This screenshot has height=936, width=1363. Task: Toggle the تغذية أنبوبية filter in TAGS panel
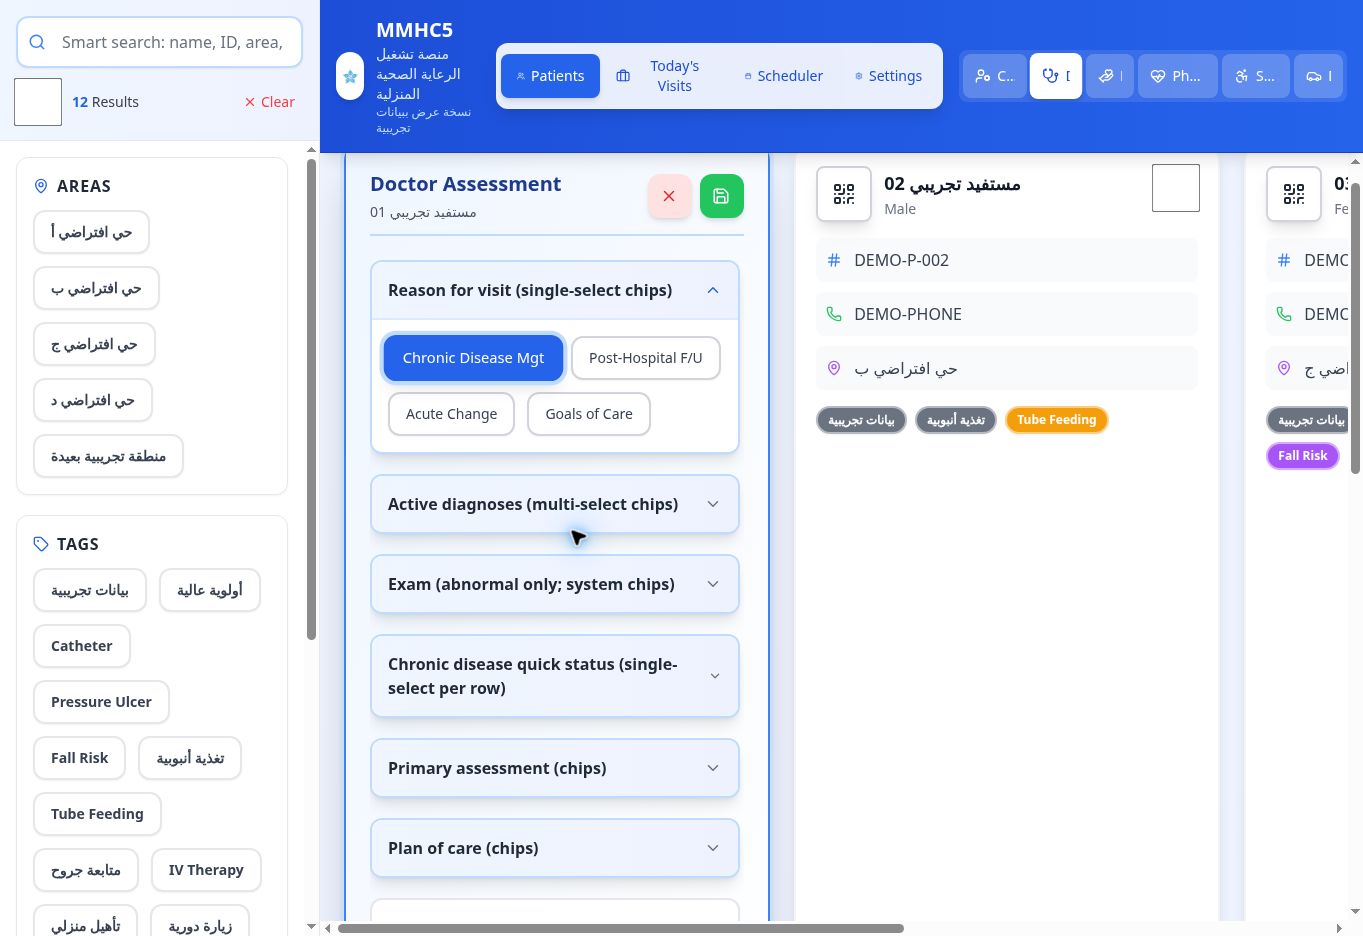(190, 758)
